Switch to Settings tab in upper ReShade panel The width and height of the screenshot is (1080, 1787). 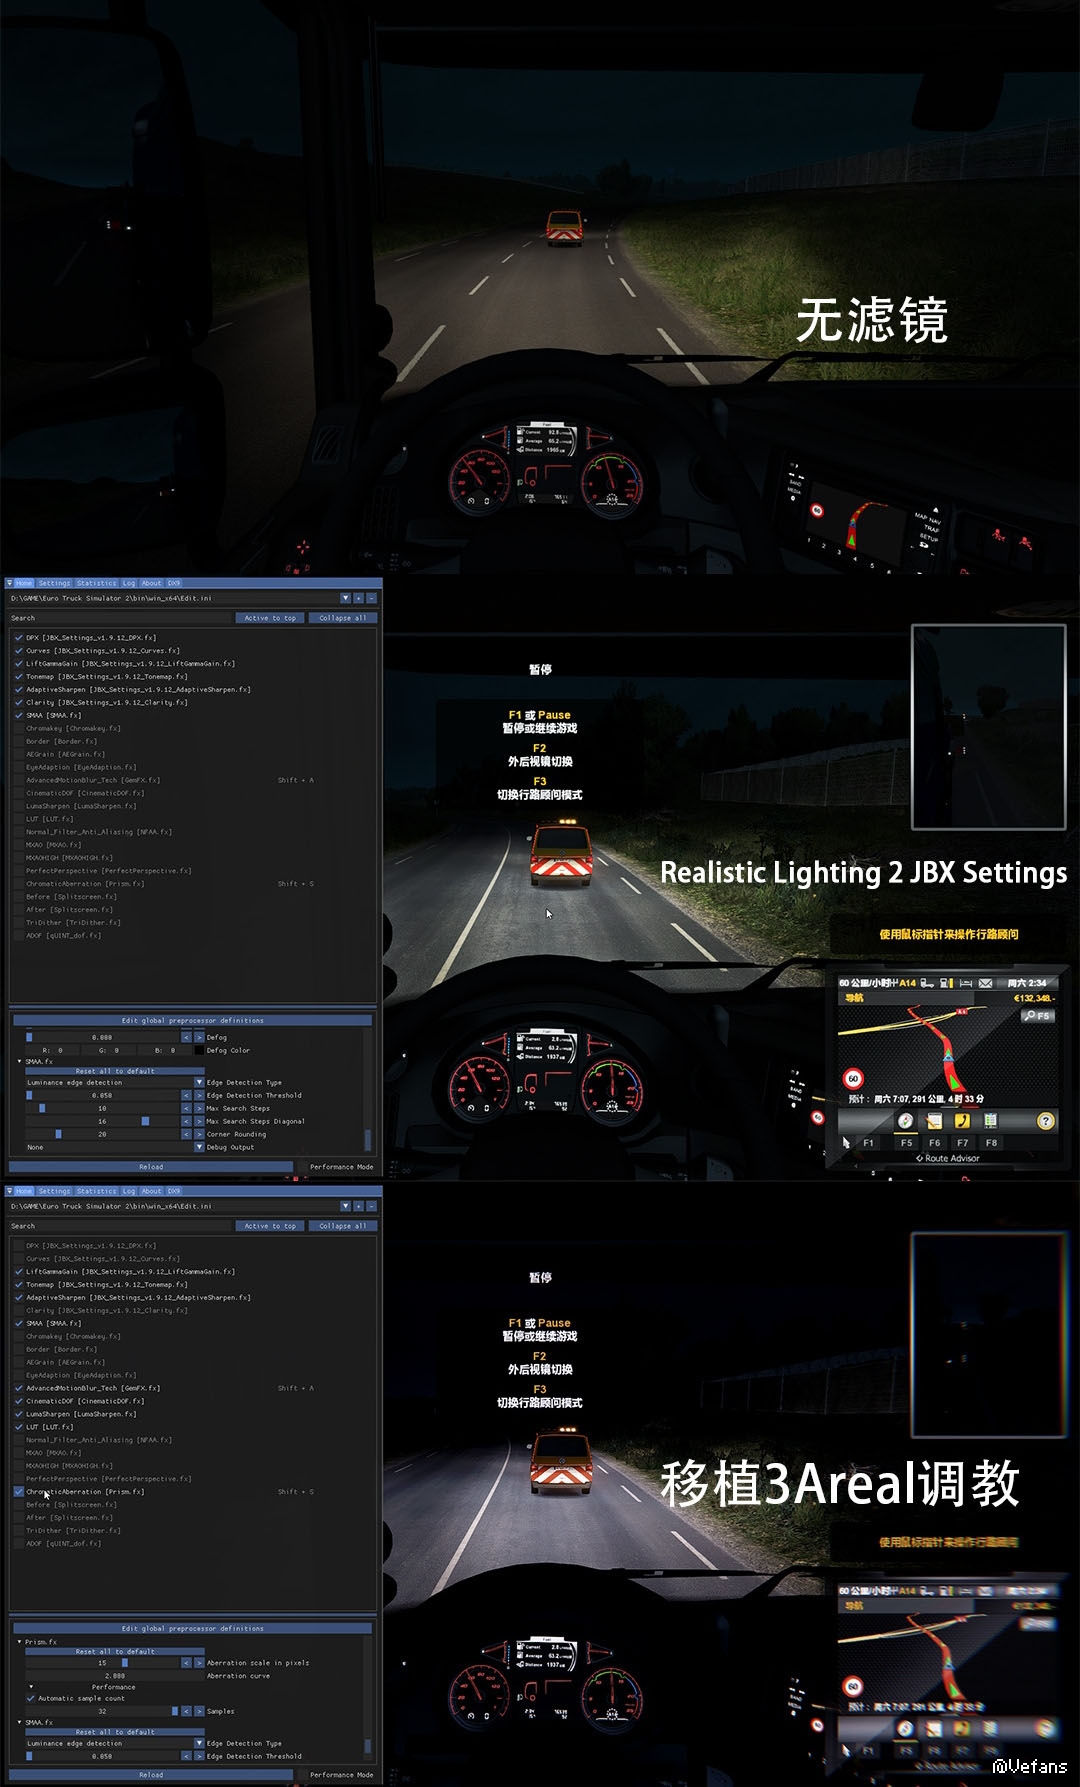pos(55,583)
